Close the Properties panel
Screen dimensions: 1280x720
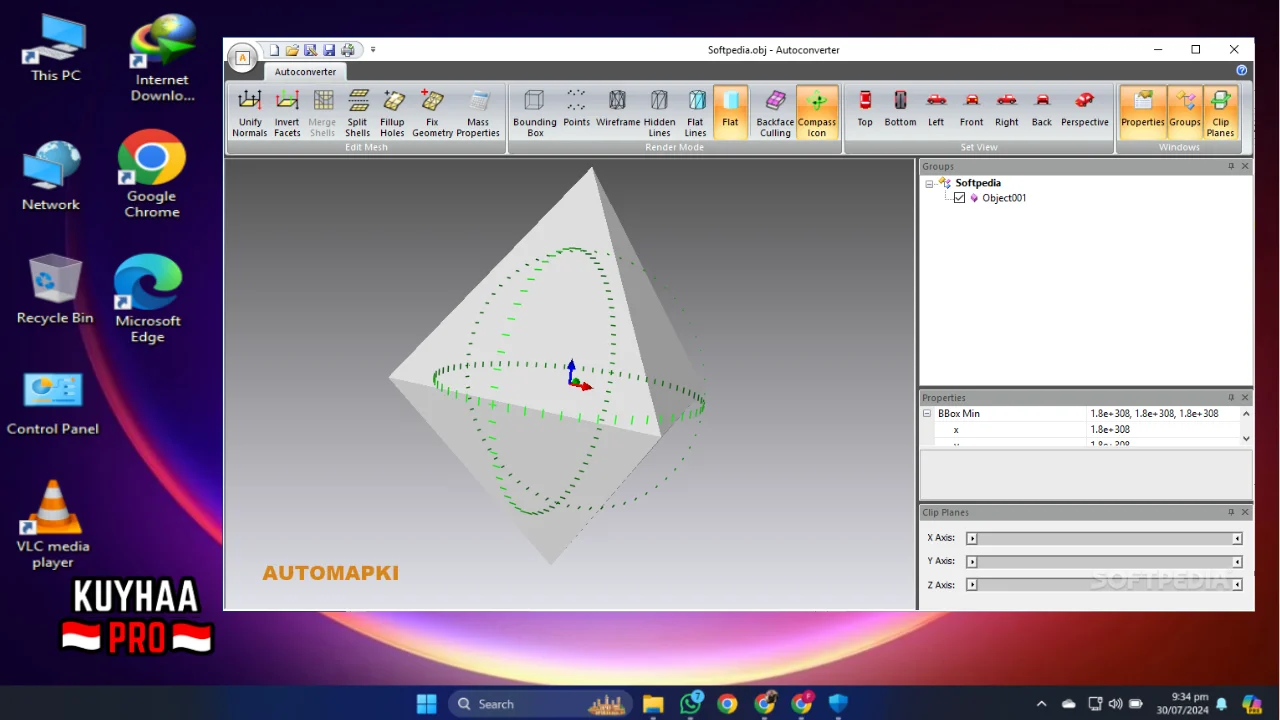pyautogui.click(x=1245, y=398)
